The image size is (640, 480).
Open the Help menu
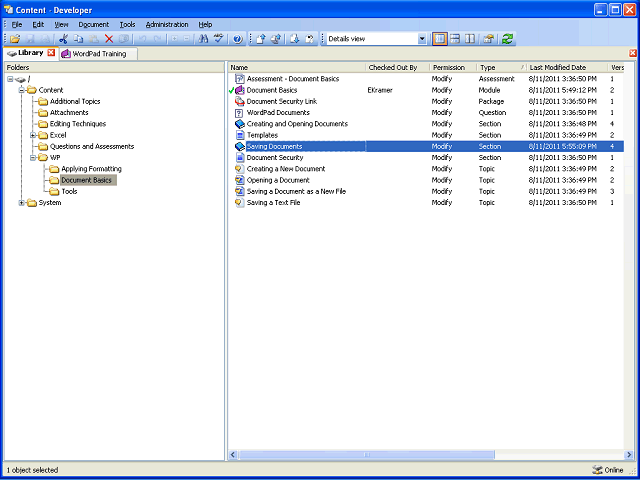click(205, 24)
